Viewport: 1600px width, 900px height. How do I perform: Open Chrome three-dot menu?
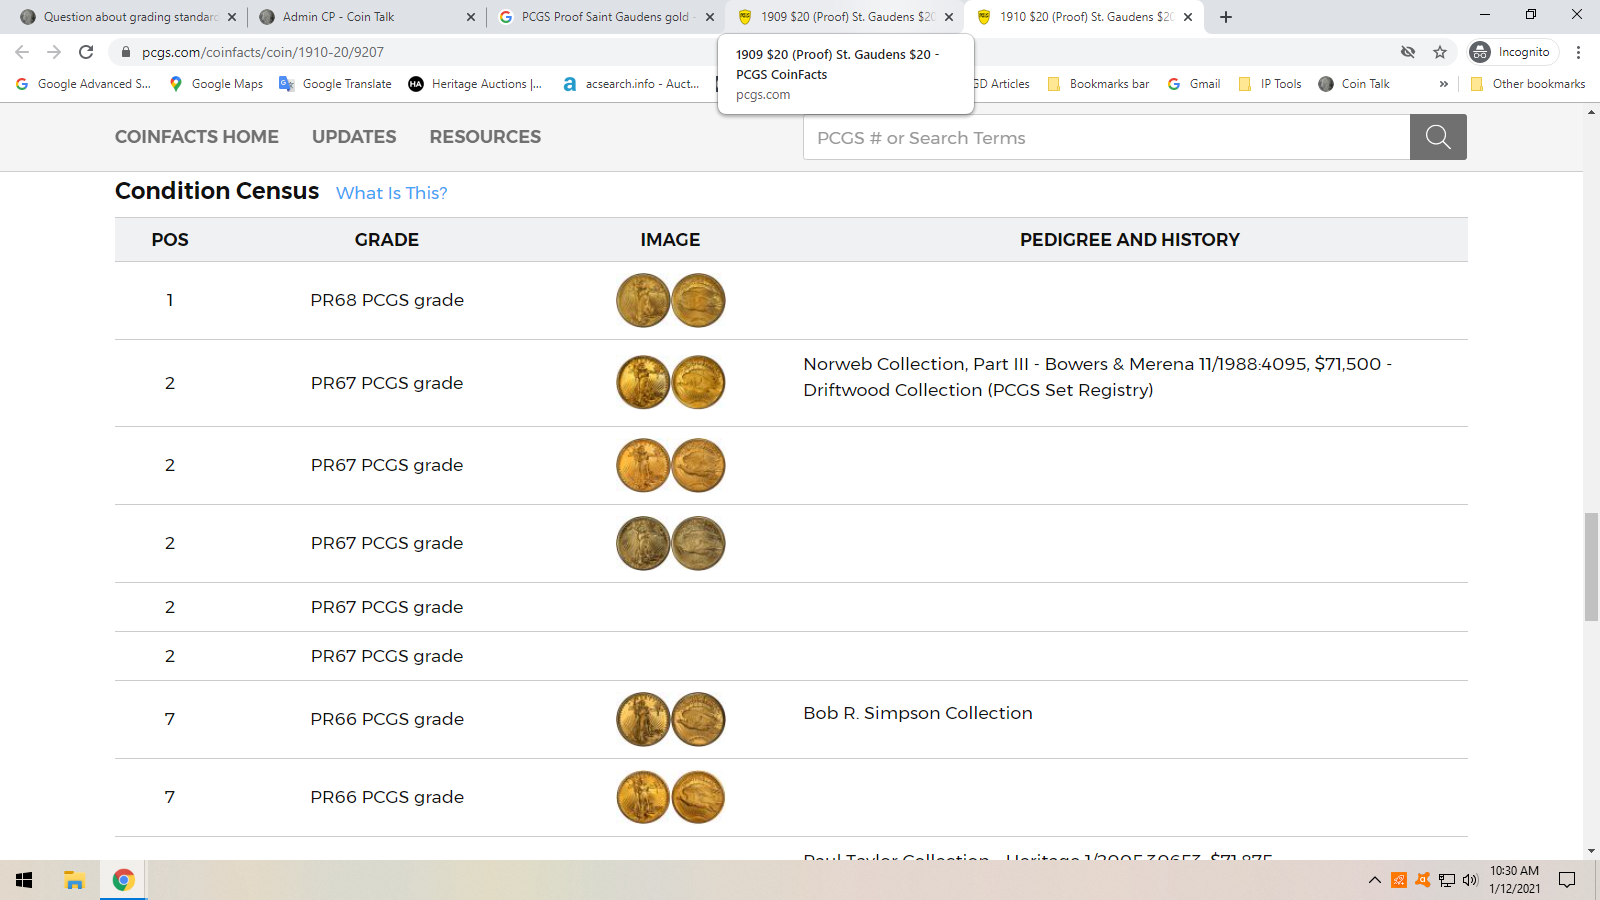pos(1579,52)
